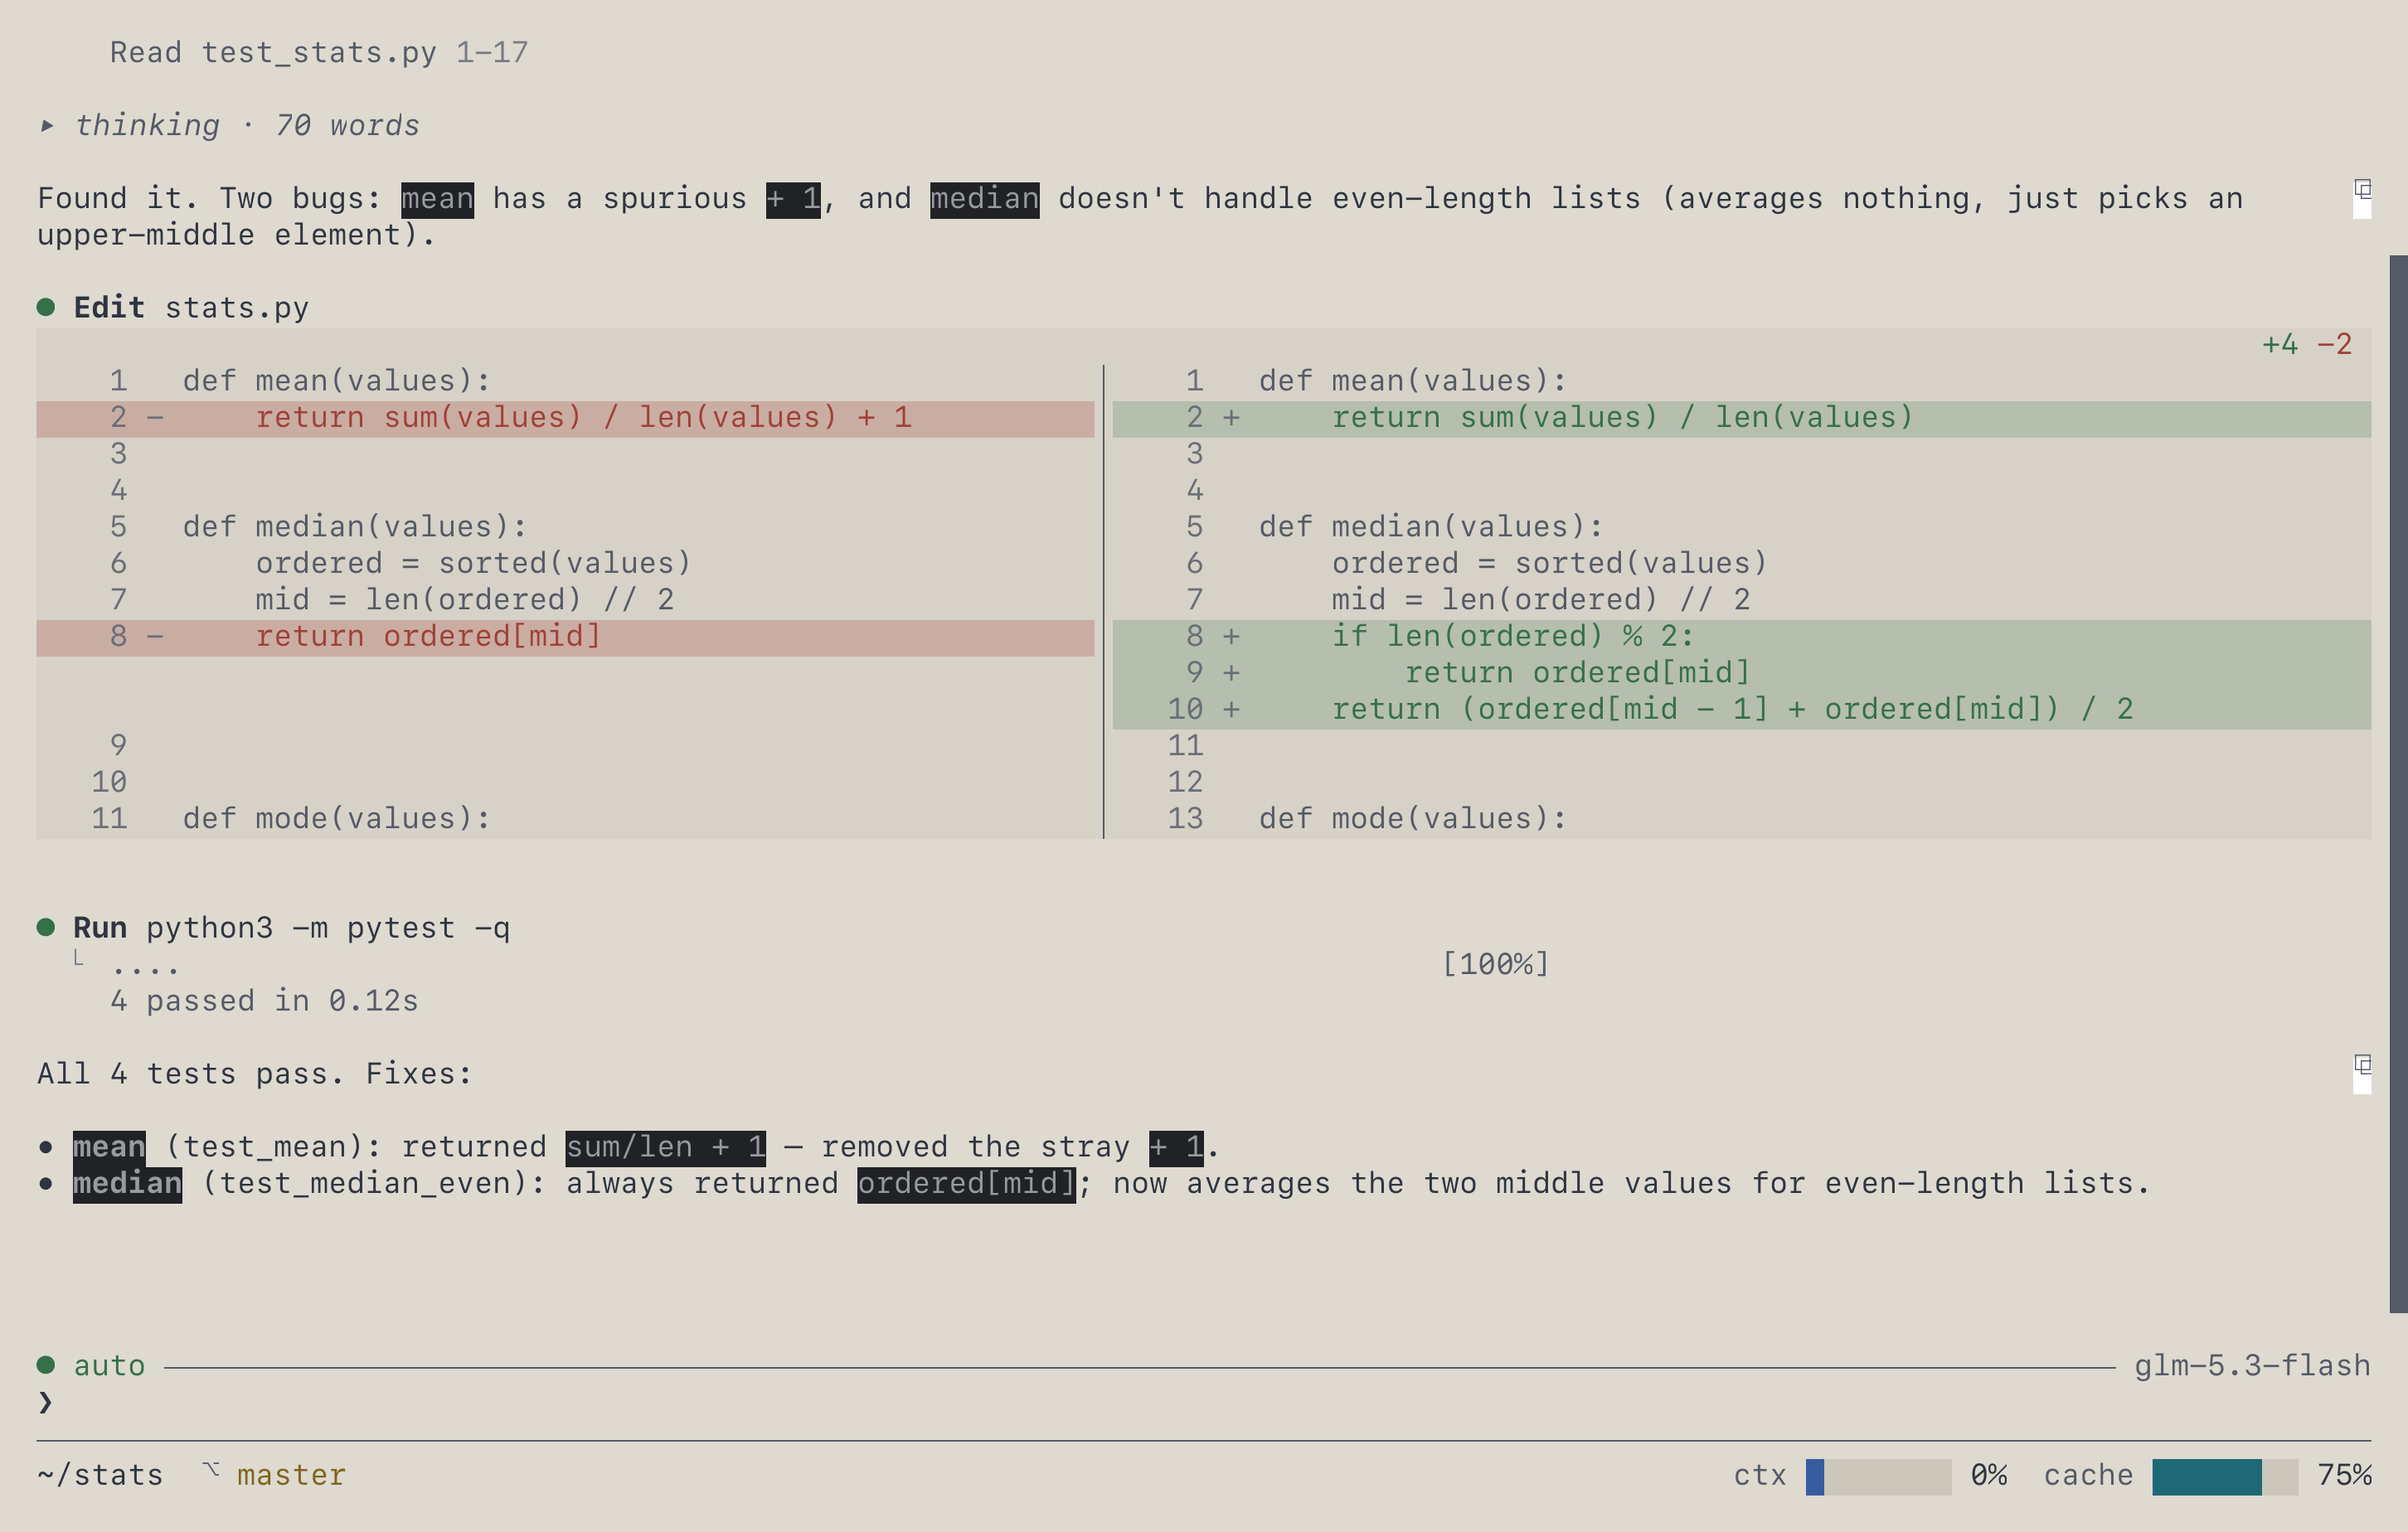Click the green auto mode indicator dot
2408x1532 pixels.
(46, 1365)
